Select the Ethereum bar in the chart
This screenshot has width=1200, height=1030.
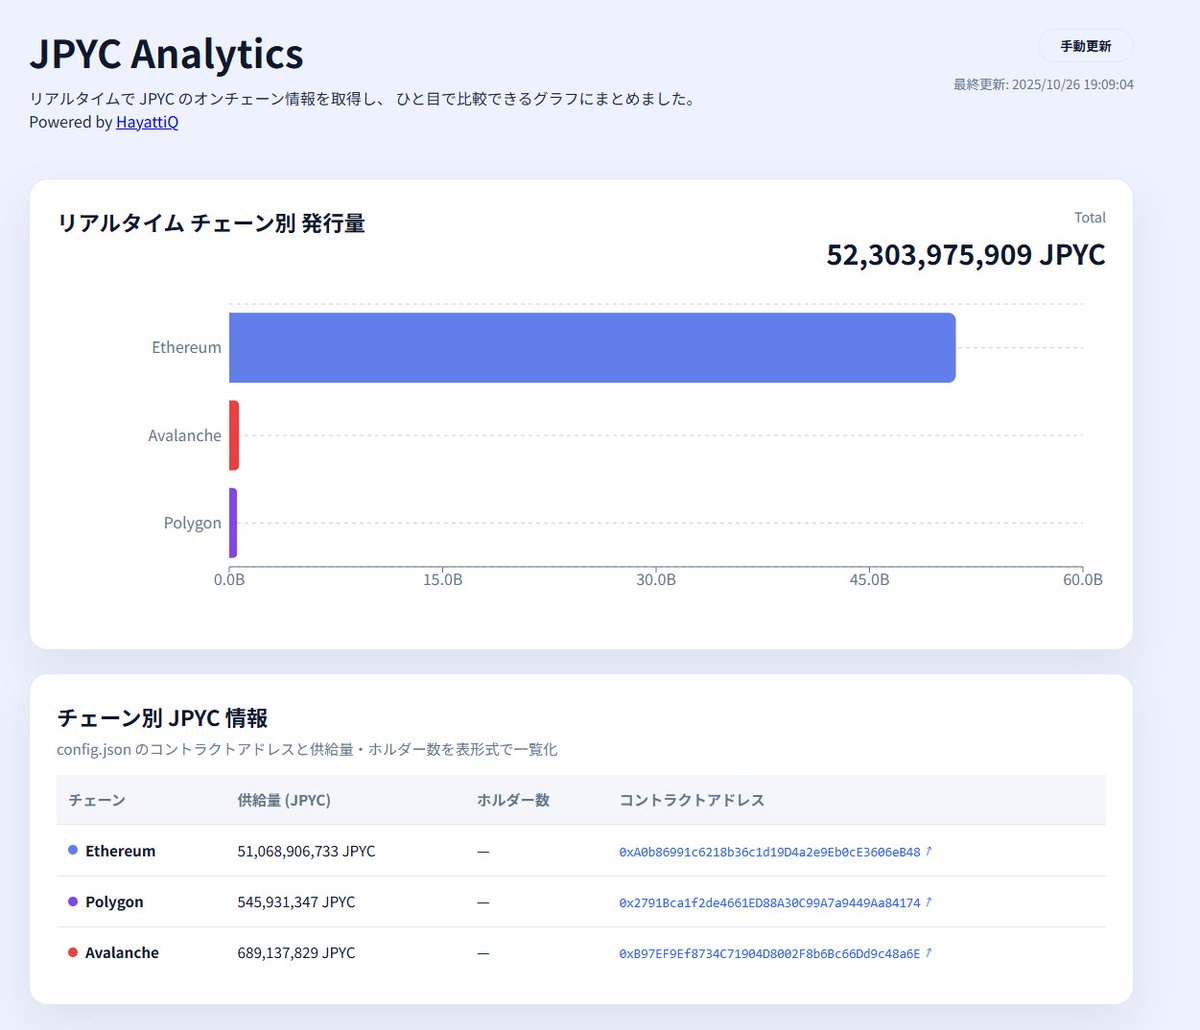(590, 347)
